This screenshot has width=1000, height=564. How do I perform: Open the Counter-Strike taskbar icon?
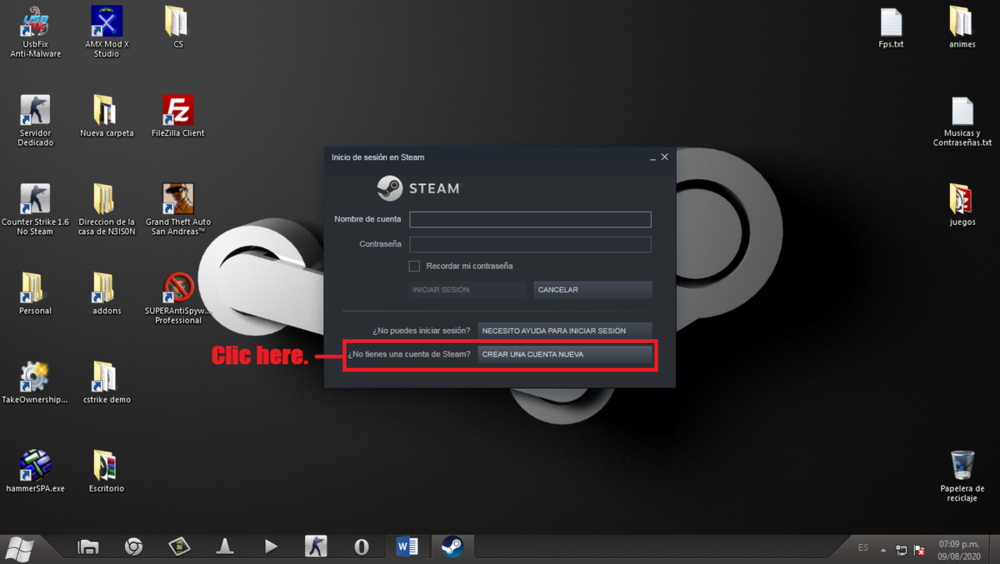316,547
